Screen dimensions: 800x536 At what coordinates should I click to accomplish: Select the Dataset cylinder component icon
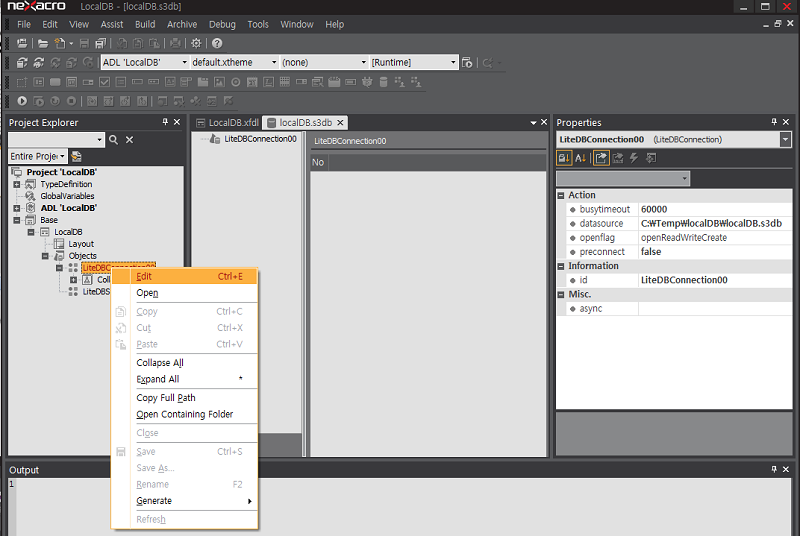click(x=384, y=82)
